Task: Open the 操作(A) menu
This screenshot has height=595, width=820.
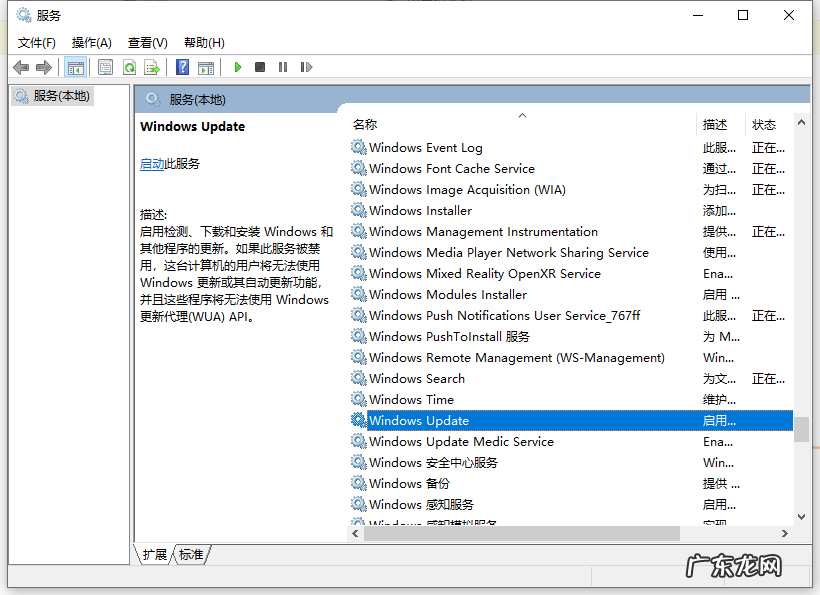Action: click(91, 42)
